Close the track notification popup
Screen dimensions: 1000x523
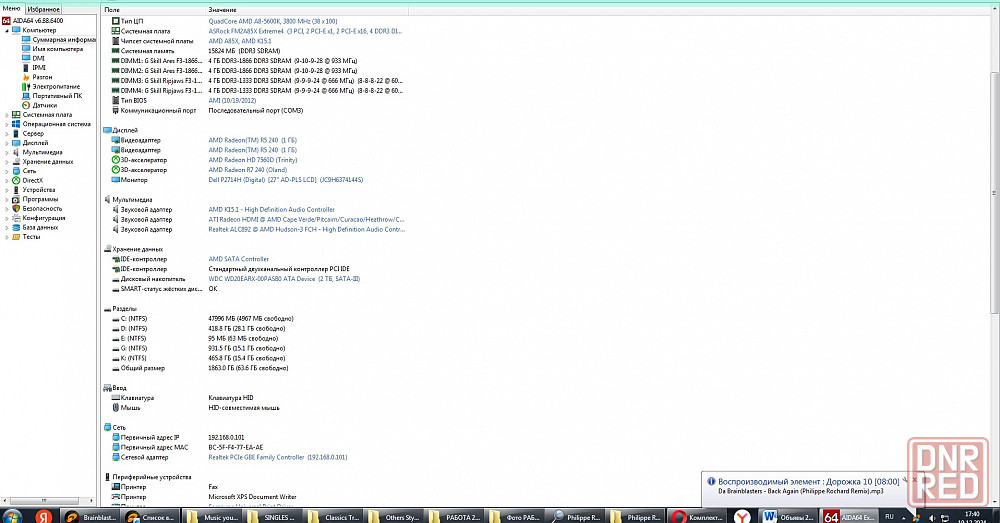(x=915, y=480)
